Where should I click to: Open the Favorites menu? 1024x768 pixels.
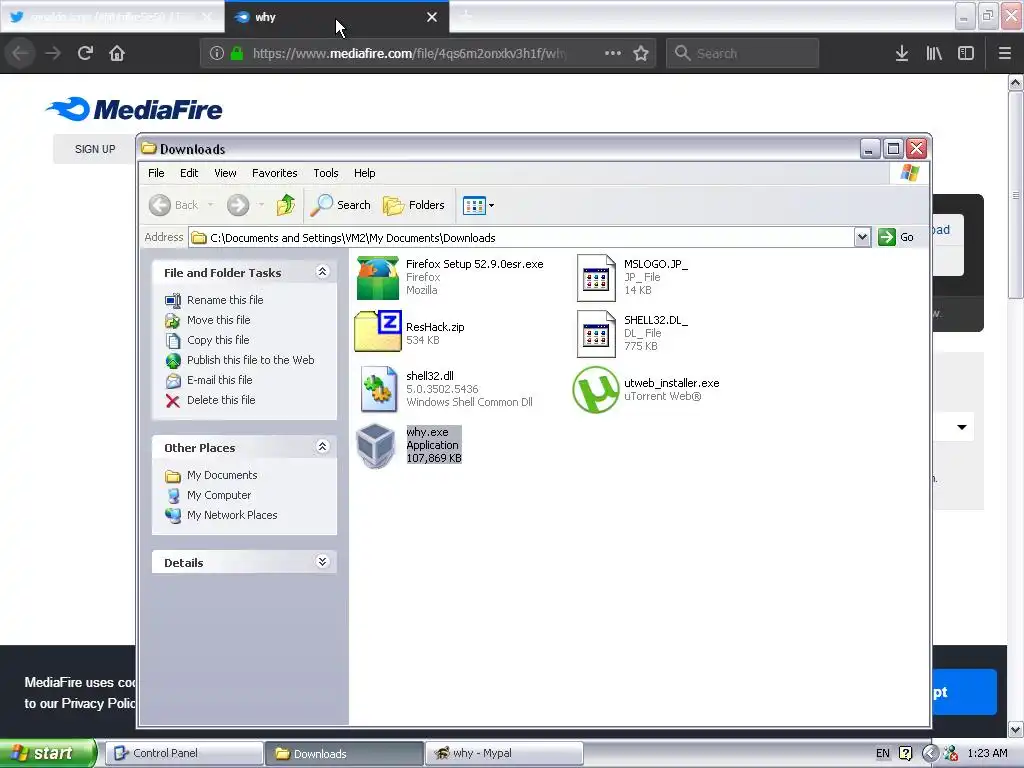click(x=274, y=173)
